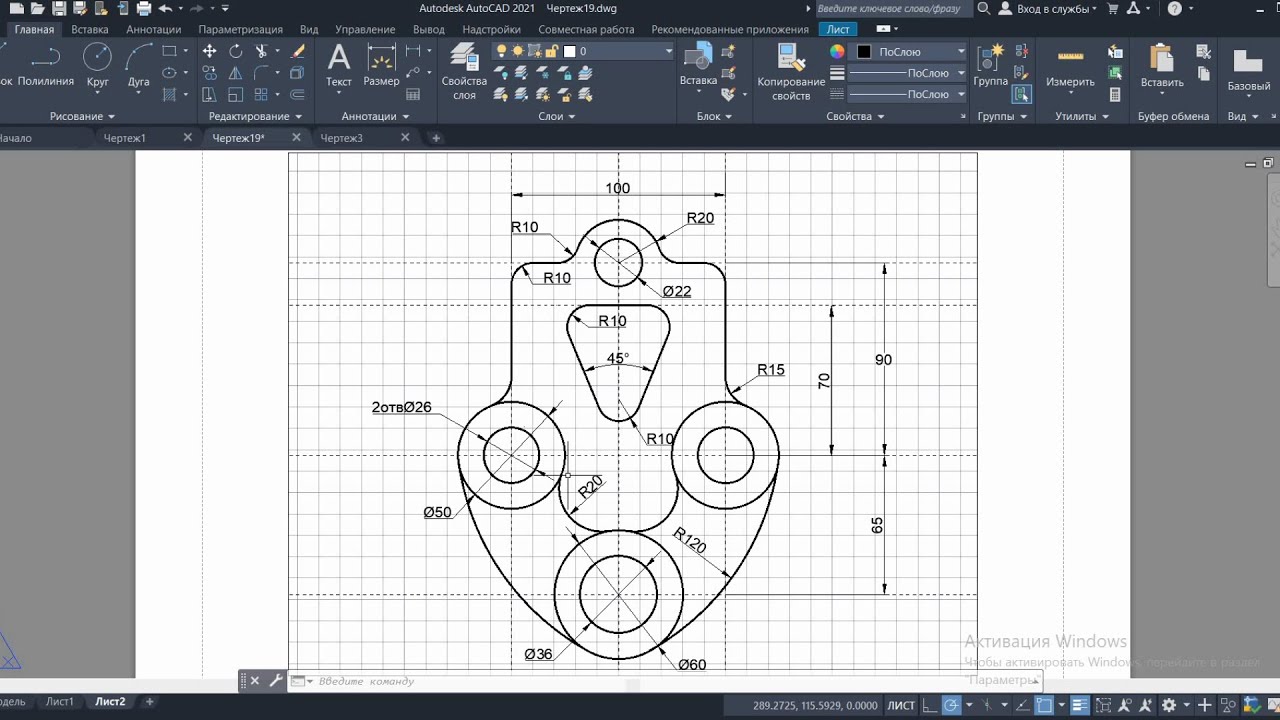The image size is (1280, 720).
Task: Click Match Properties (Копирование свойств)
Action: click(791, 72)
